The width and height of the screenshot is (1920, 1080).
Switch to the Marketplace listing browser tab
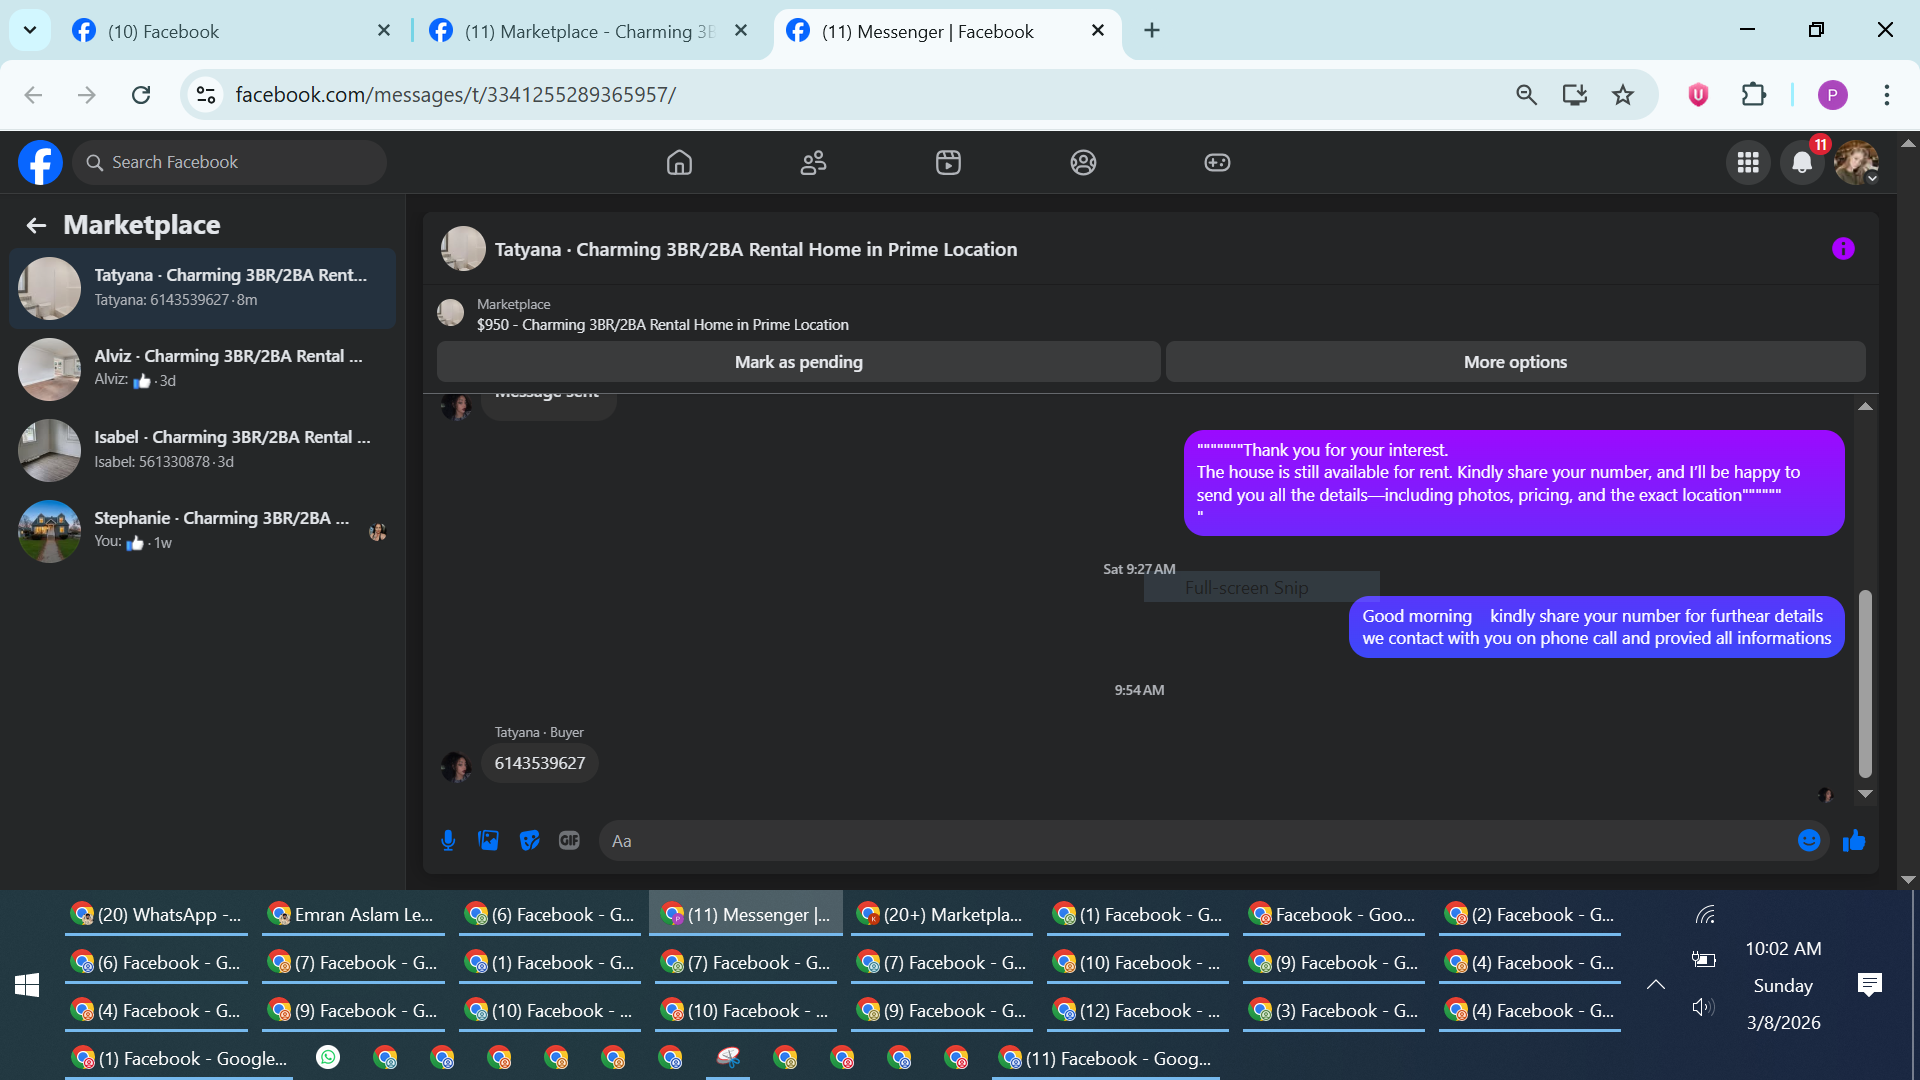(x=590, y=31)
